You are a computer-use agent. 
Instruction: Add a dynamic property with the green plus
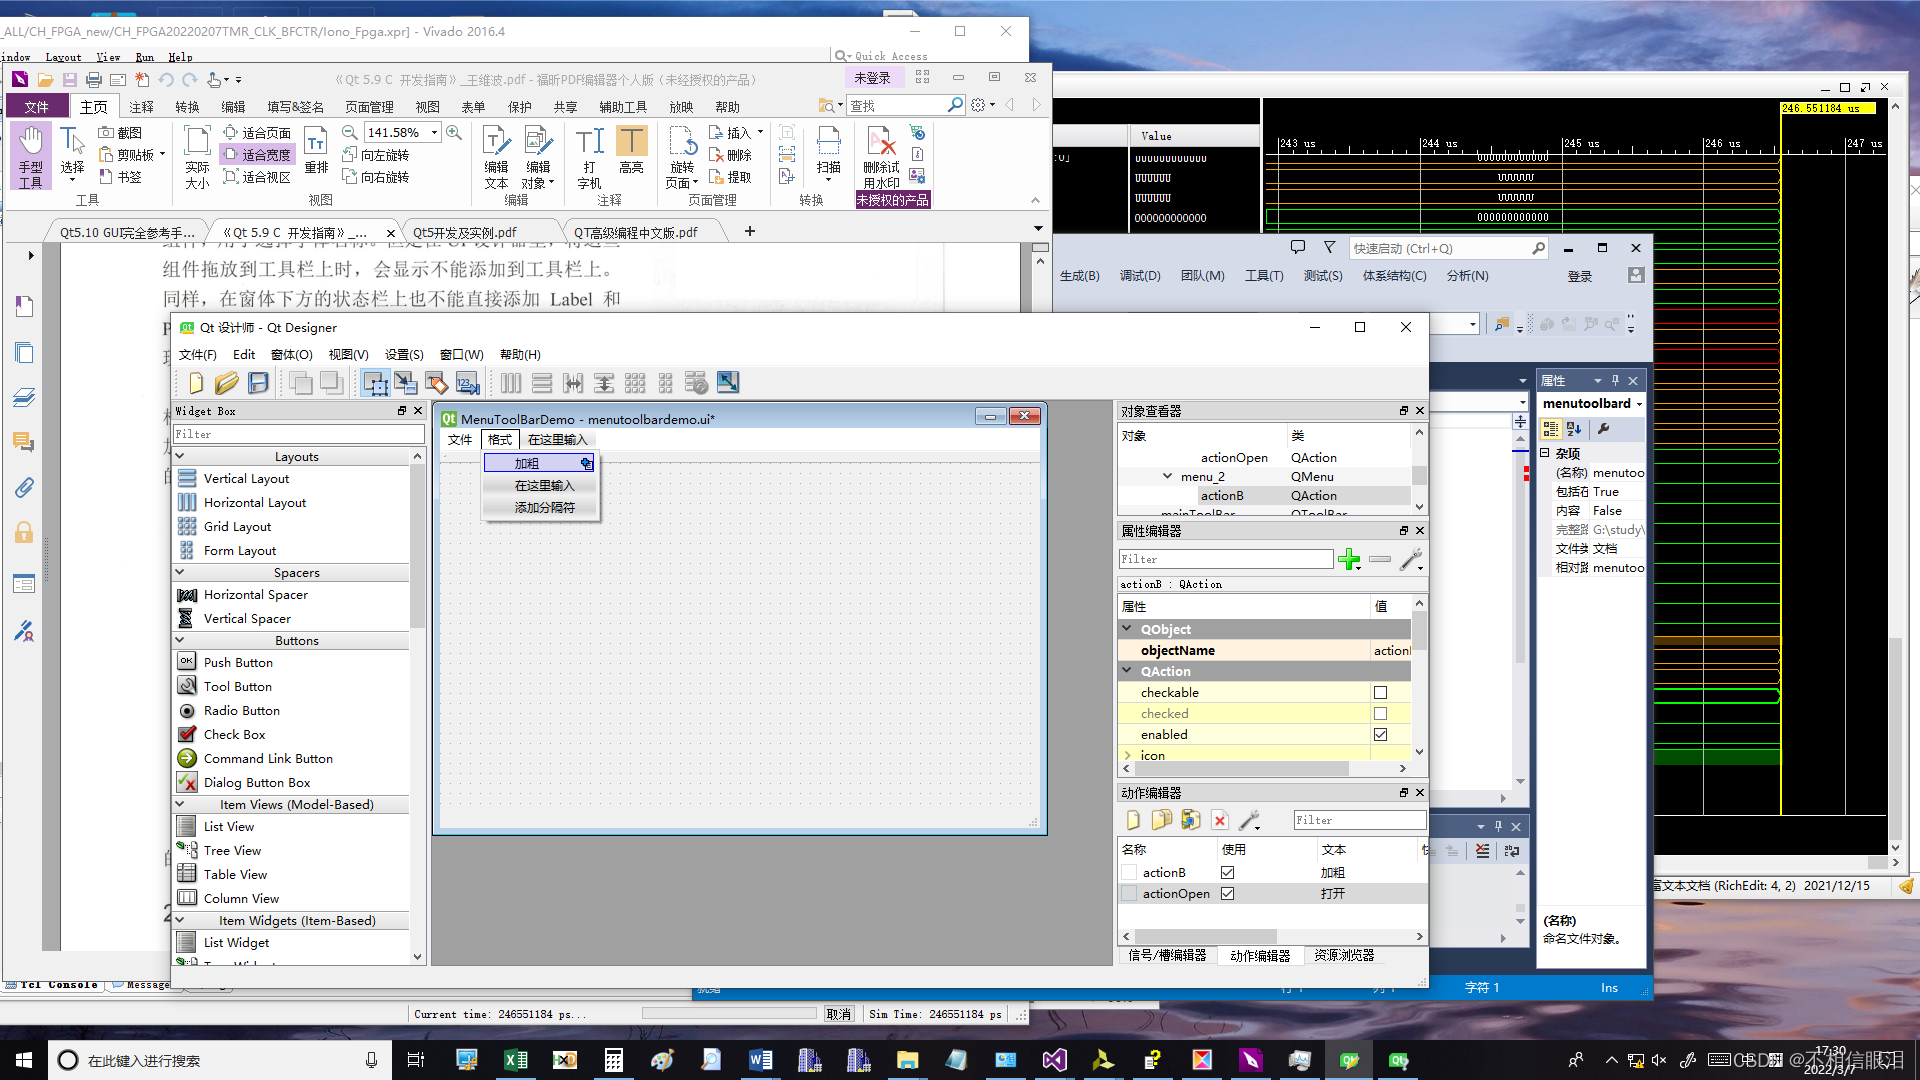coord(1349,559)
